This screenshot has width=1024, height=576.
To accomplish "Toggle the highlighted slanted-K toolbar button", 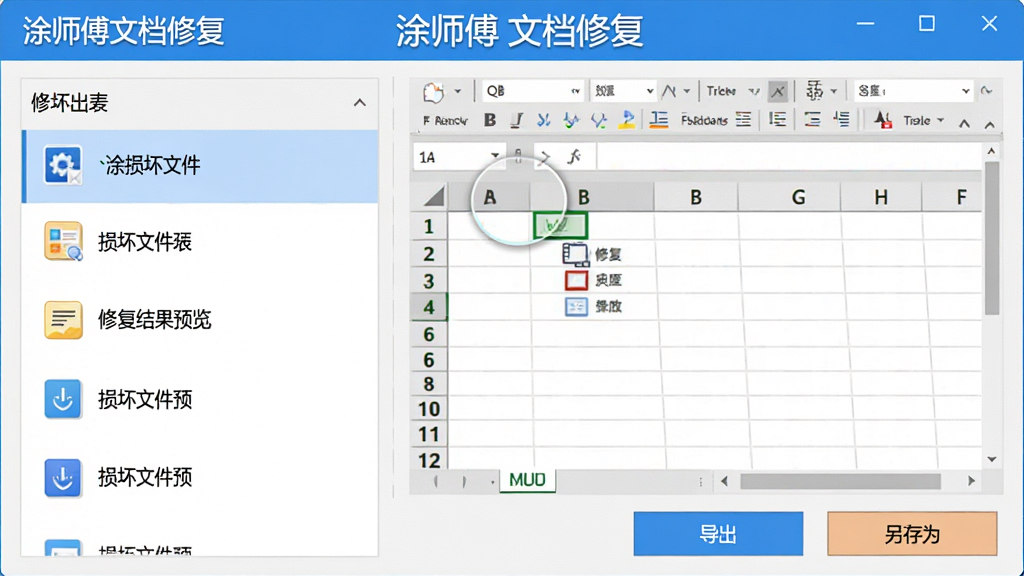I will [777, 91].
